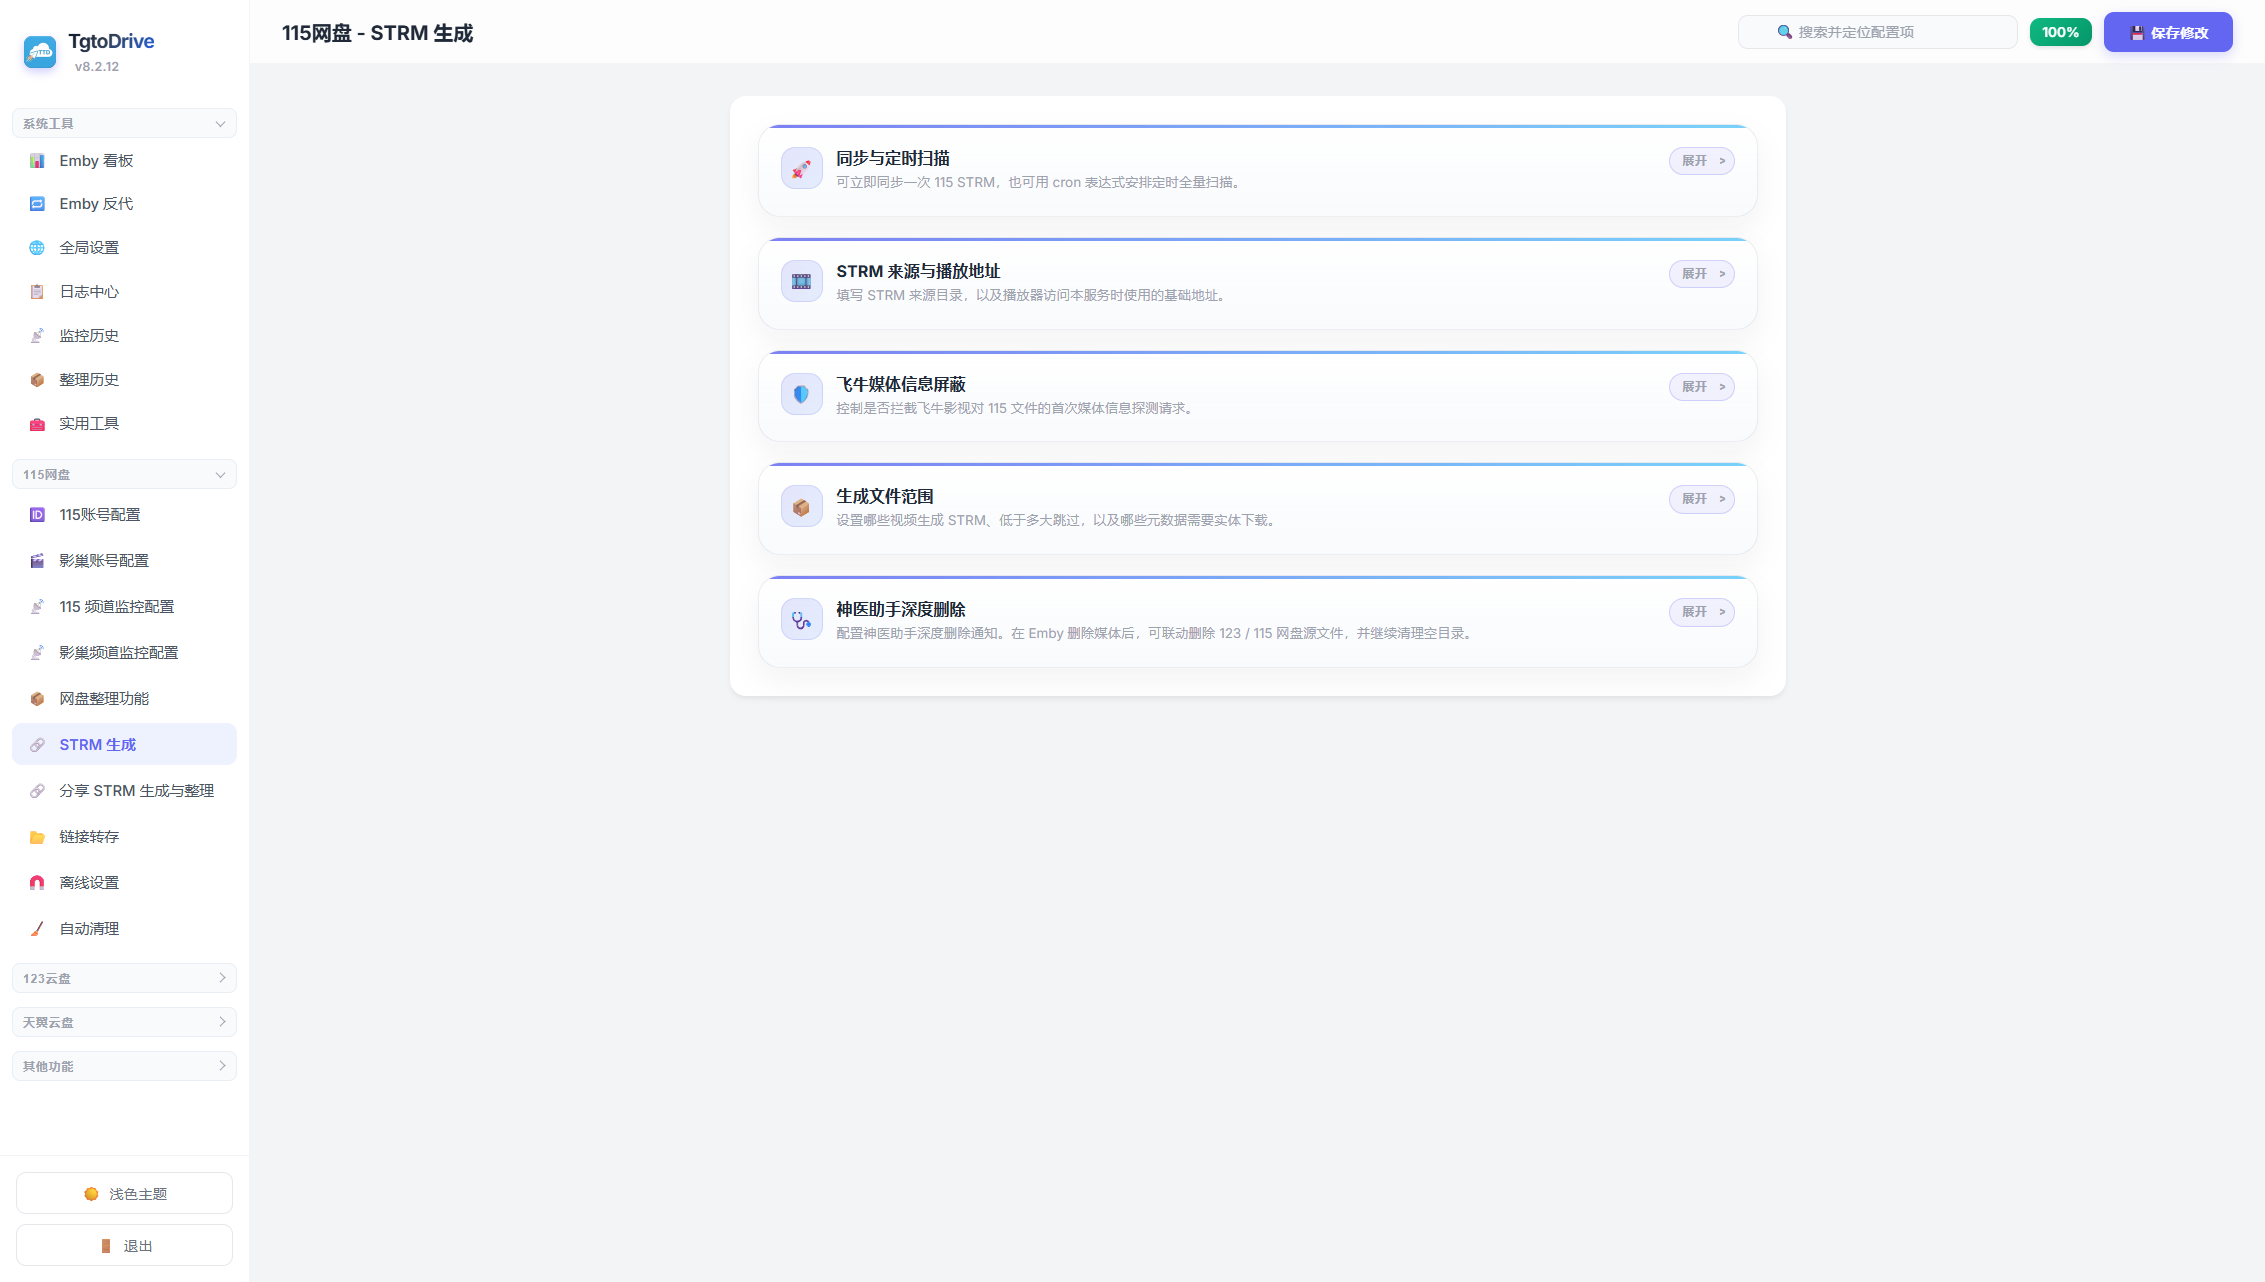Open the Emby 看板 menu item
Viewport: 2265px width, 1282px height.
pyautogui.click(x=124, y=161)
